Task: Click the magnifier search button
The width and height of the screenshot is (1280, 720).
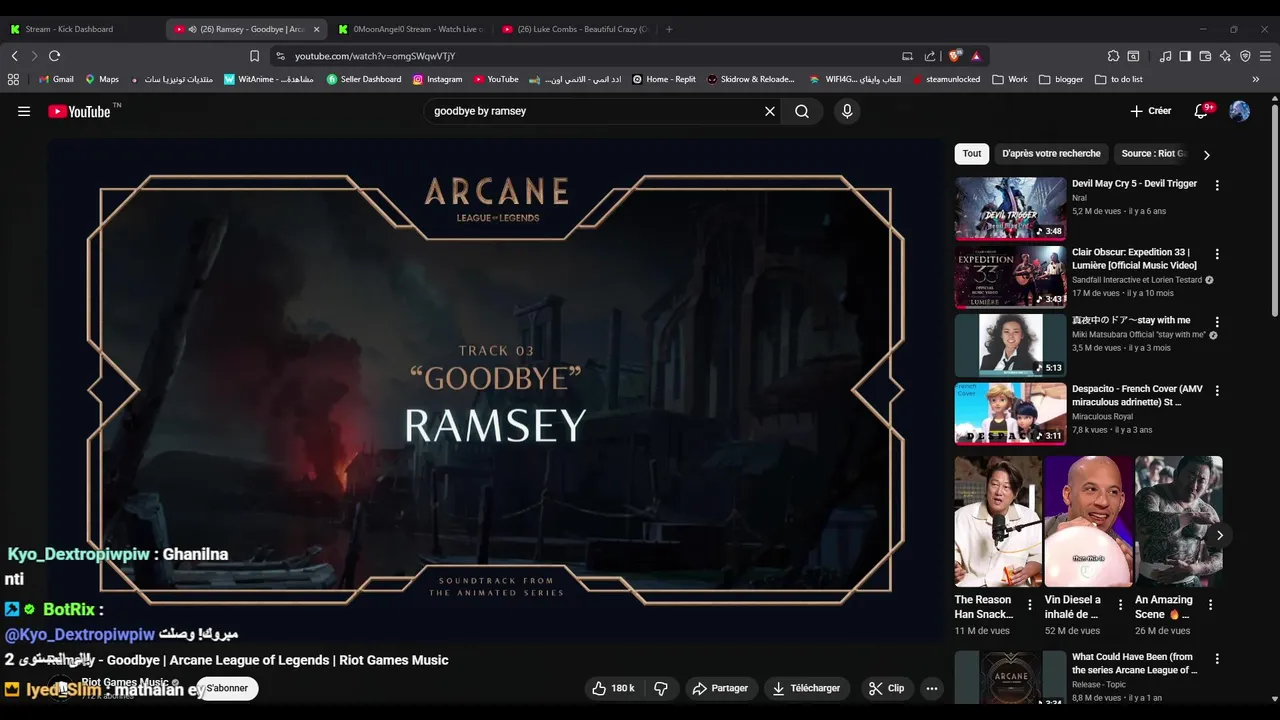Action: 802,111
